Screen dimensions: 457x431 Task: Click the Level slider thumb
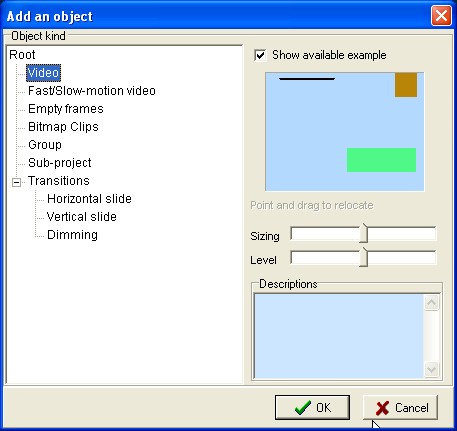(364, 257)
